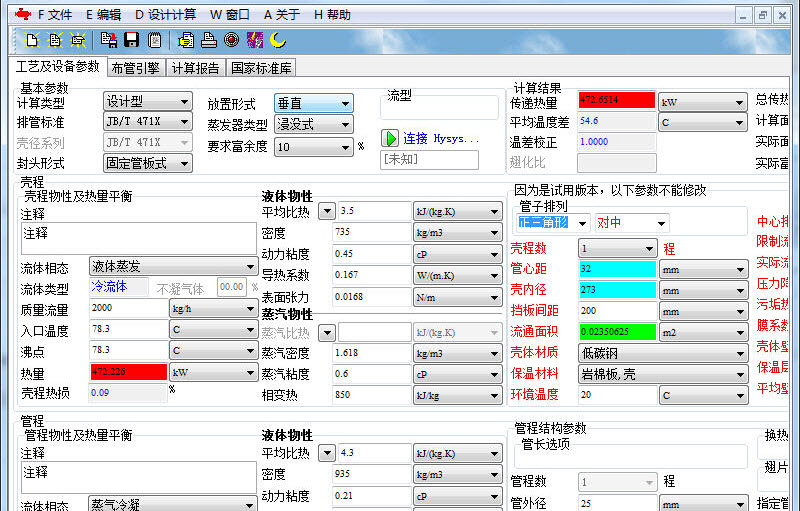Click the notebook icon right of save

154,40
